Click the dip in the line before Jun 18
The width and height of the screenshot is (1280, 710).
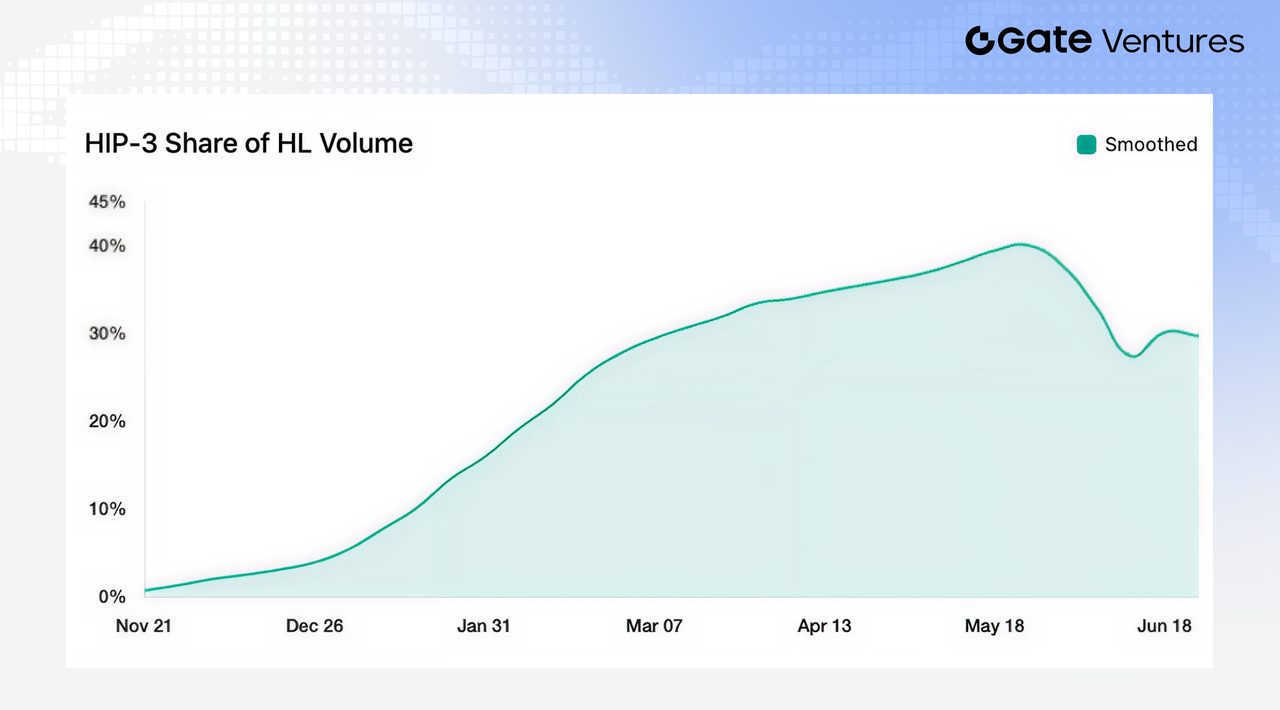tap(1133, 356)
